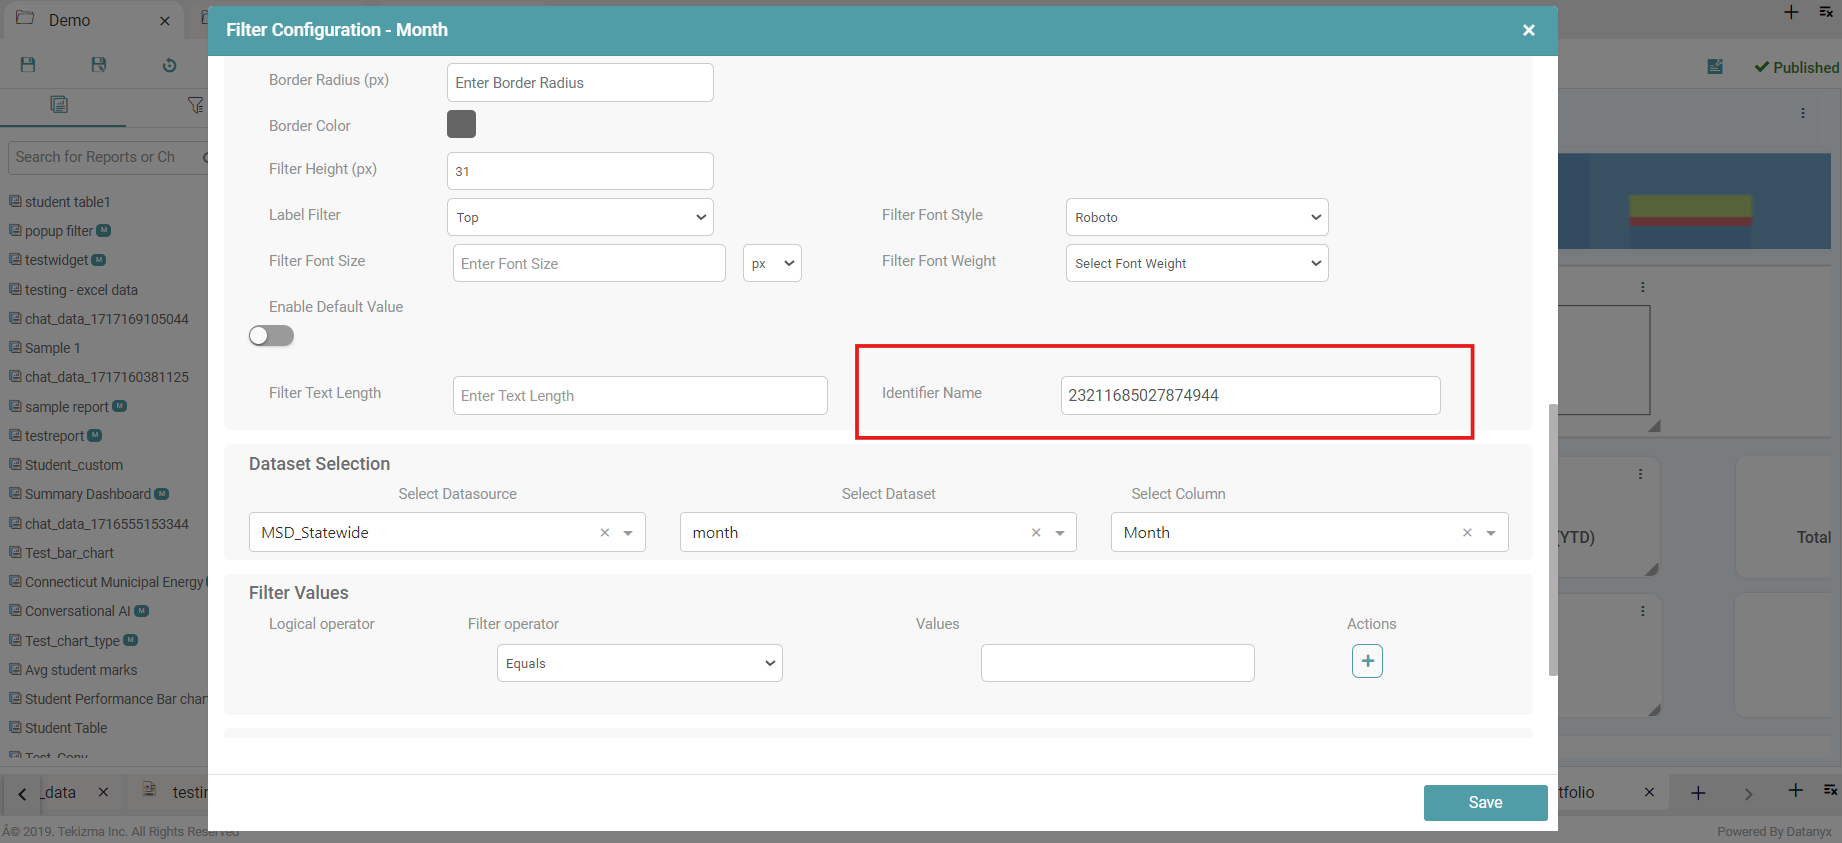Pick a Border Color from the swatch
Viewport: 1842px width, 843px height.
(x=461, y=124)
